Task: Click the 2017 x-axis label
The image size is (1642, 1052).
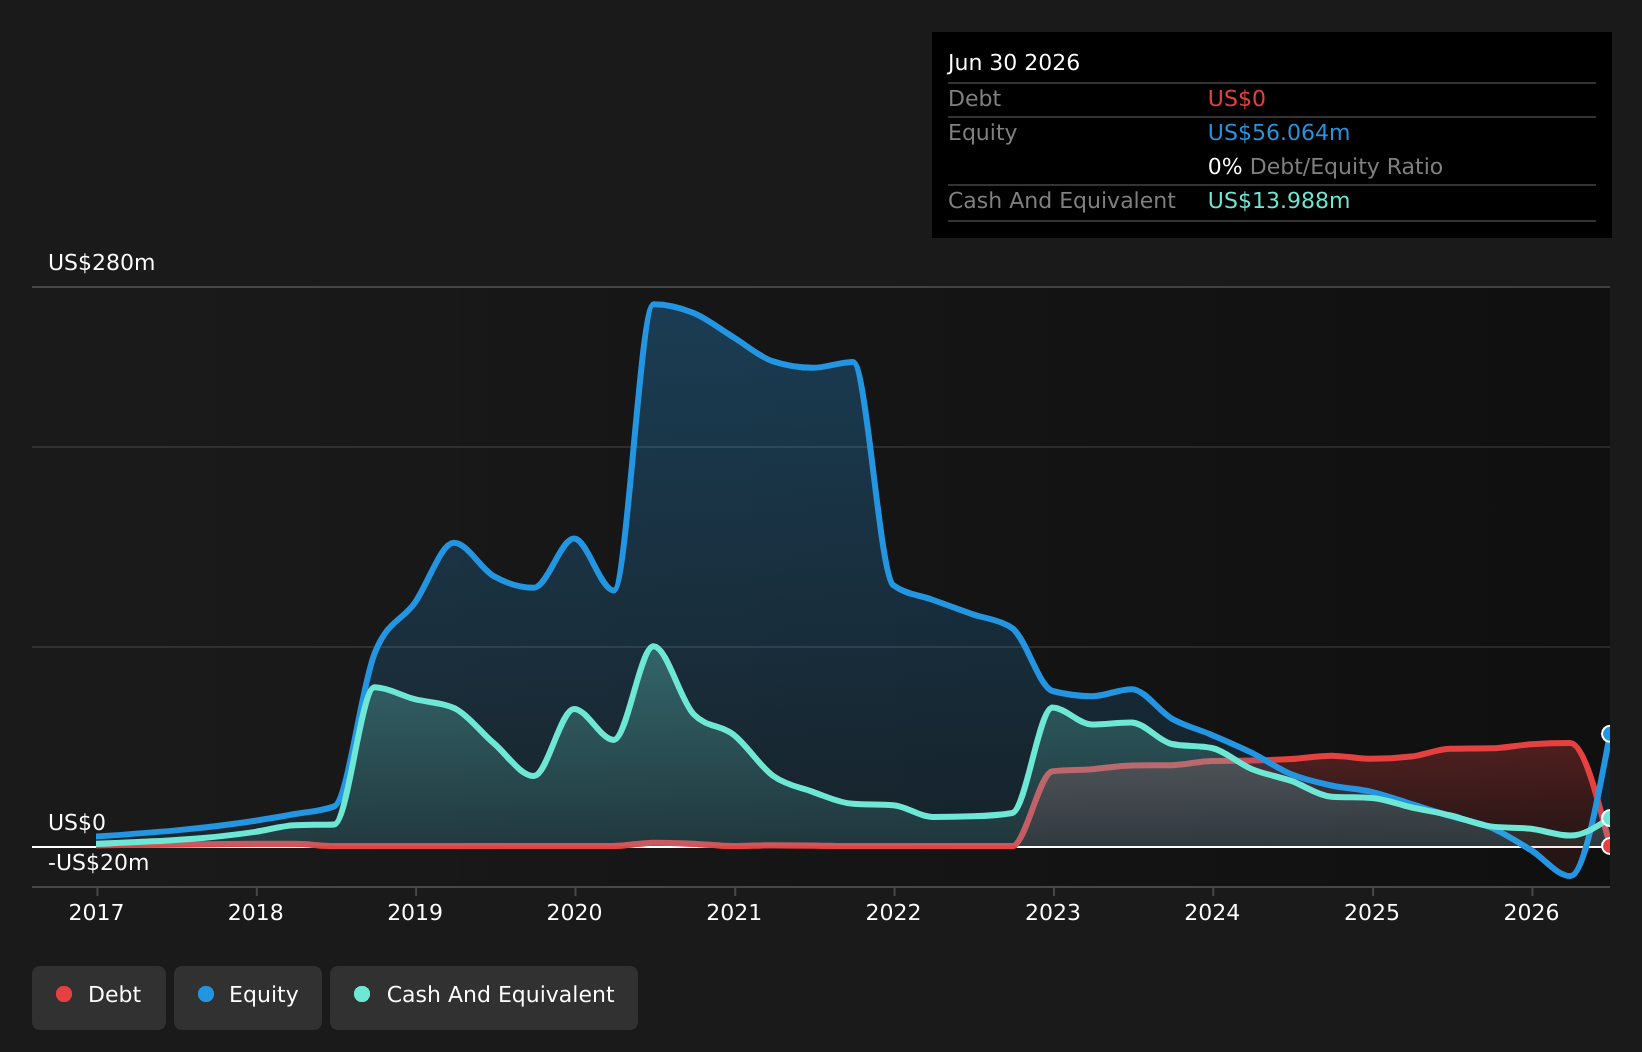Action: [x=96, y=913]
